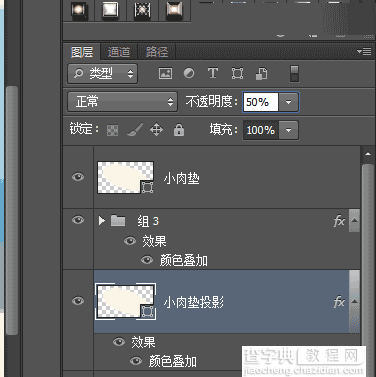The height and width of the screenshot is (377, 376).
Task: Hide the 组 3 group
Action: click(78, 220)
